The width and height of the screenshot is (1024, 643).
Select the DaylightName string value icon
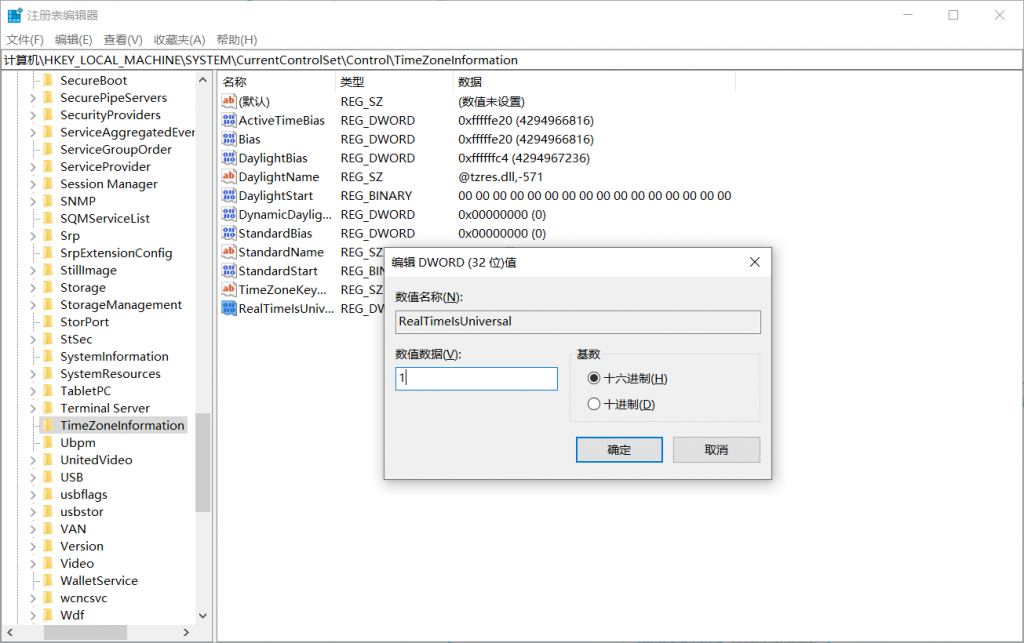[x=229, y=176]
